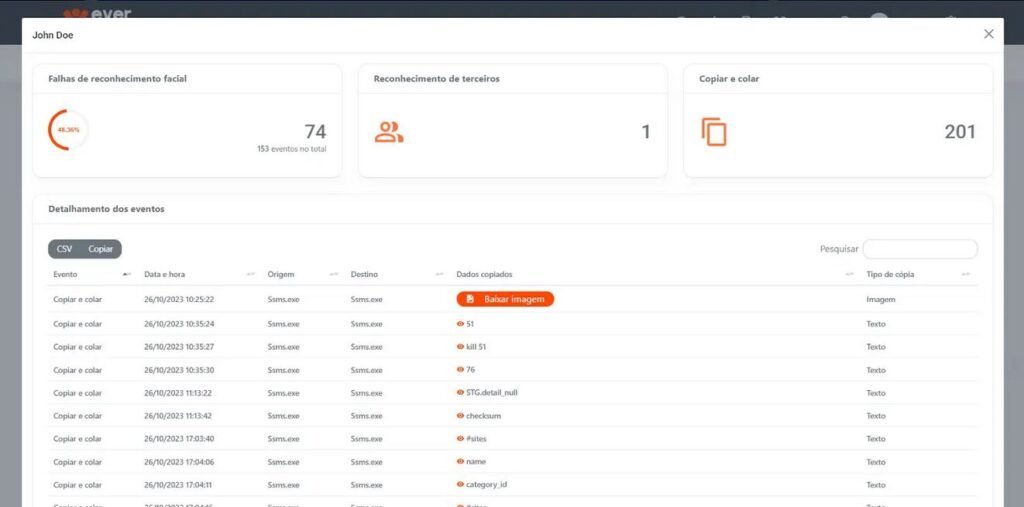This screenshot has height=507, width=1024.
Task: Toggle eye icon next to kill 51
Action: pyautogui.click(x=460, y=347)
